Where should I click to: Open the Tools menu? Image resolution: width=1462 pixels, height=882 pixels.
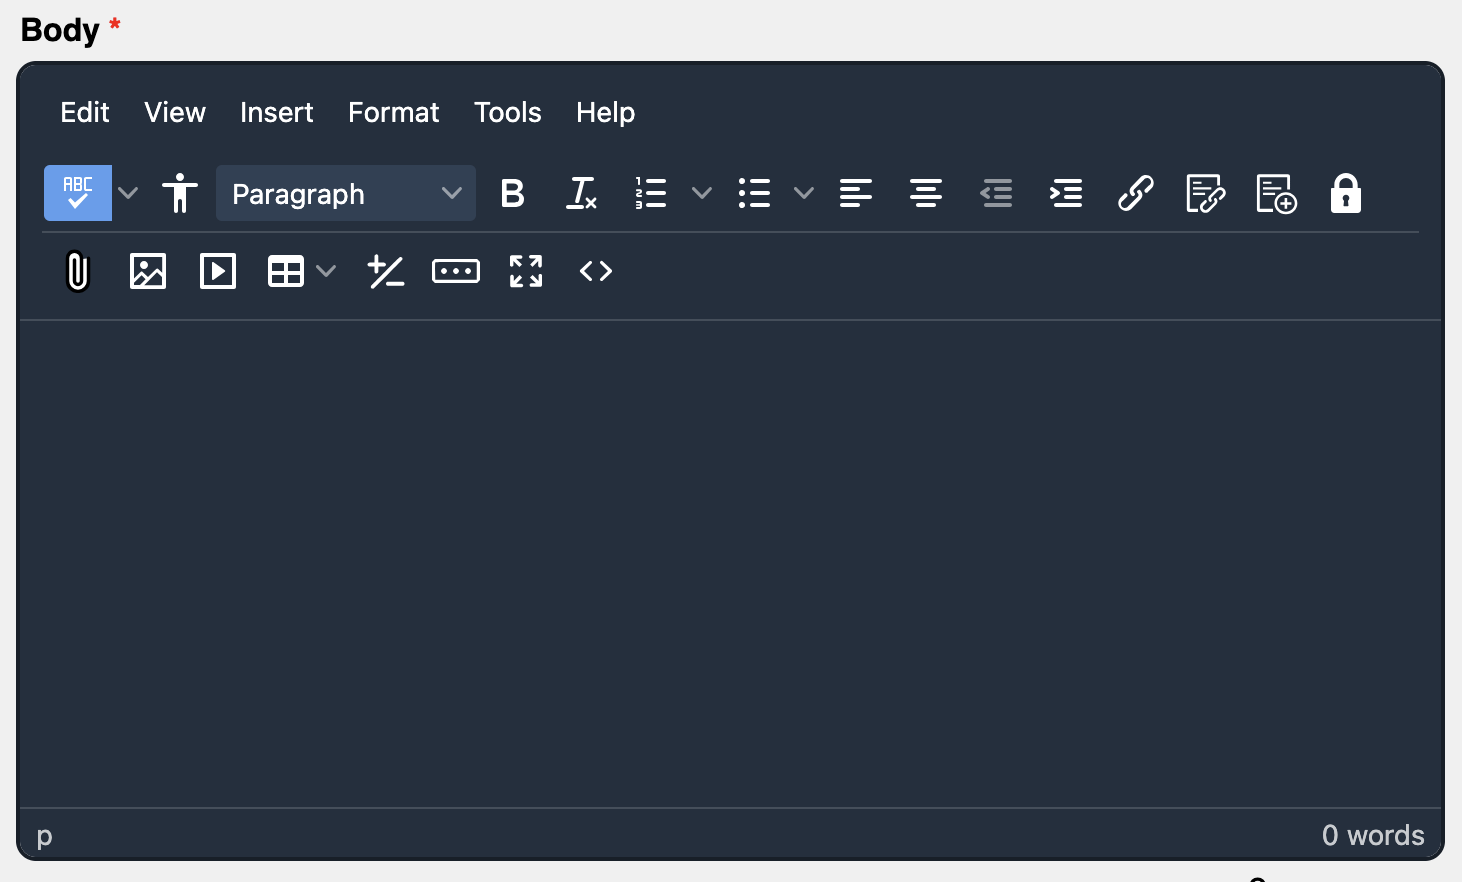(x=507, y=113)
